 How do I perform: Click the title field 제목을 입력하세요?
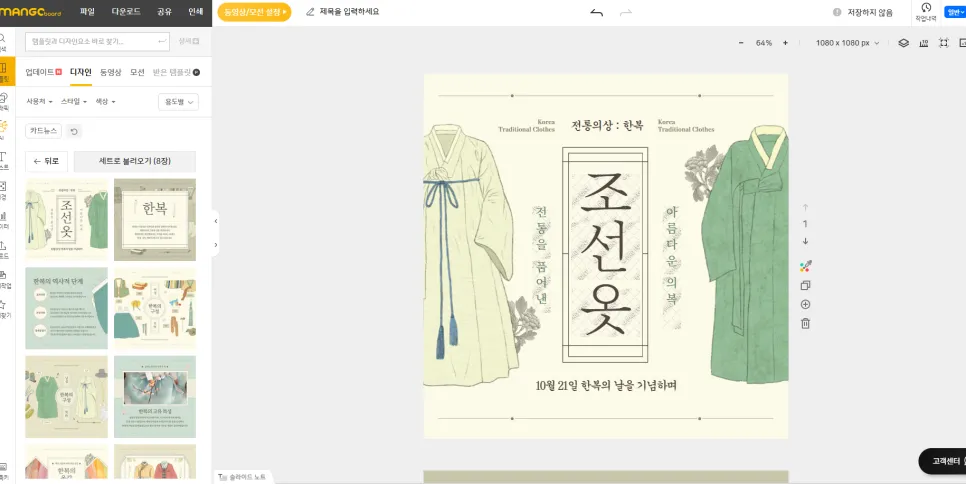point(349,12)
